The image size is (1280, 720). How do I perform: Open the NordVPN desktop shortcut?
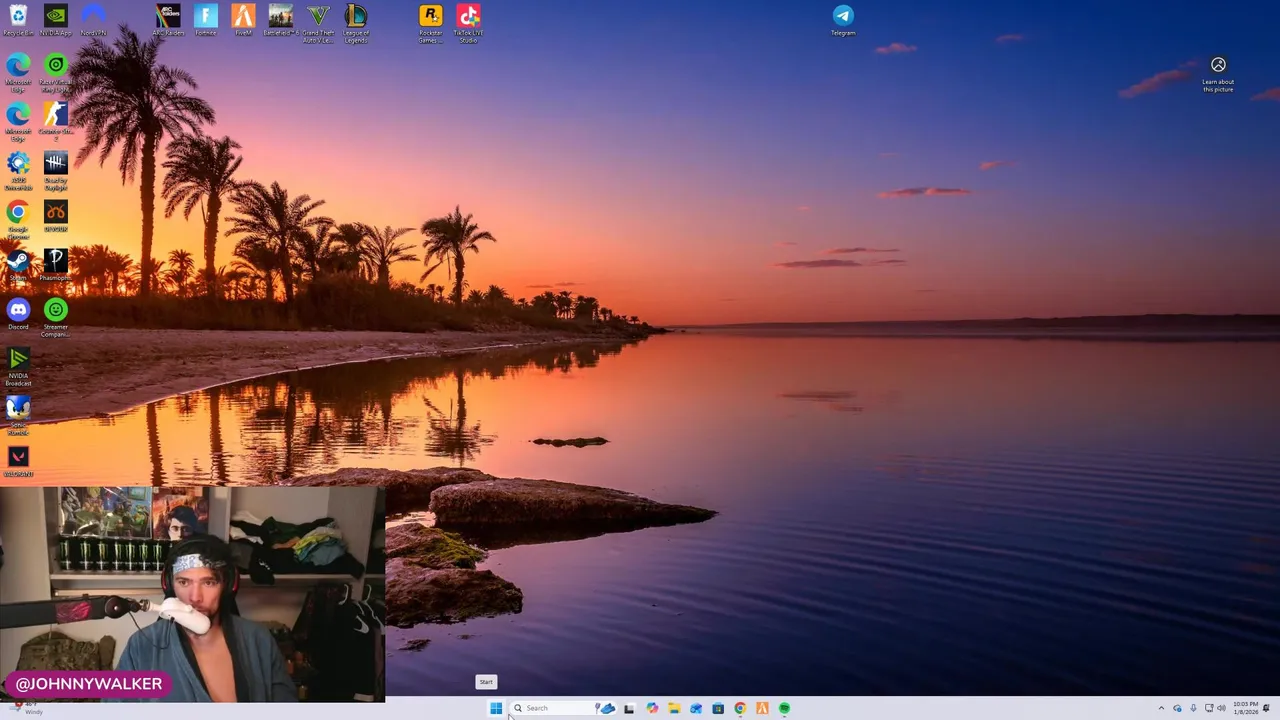point(93,20)
